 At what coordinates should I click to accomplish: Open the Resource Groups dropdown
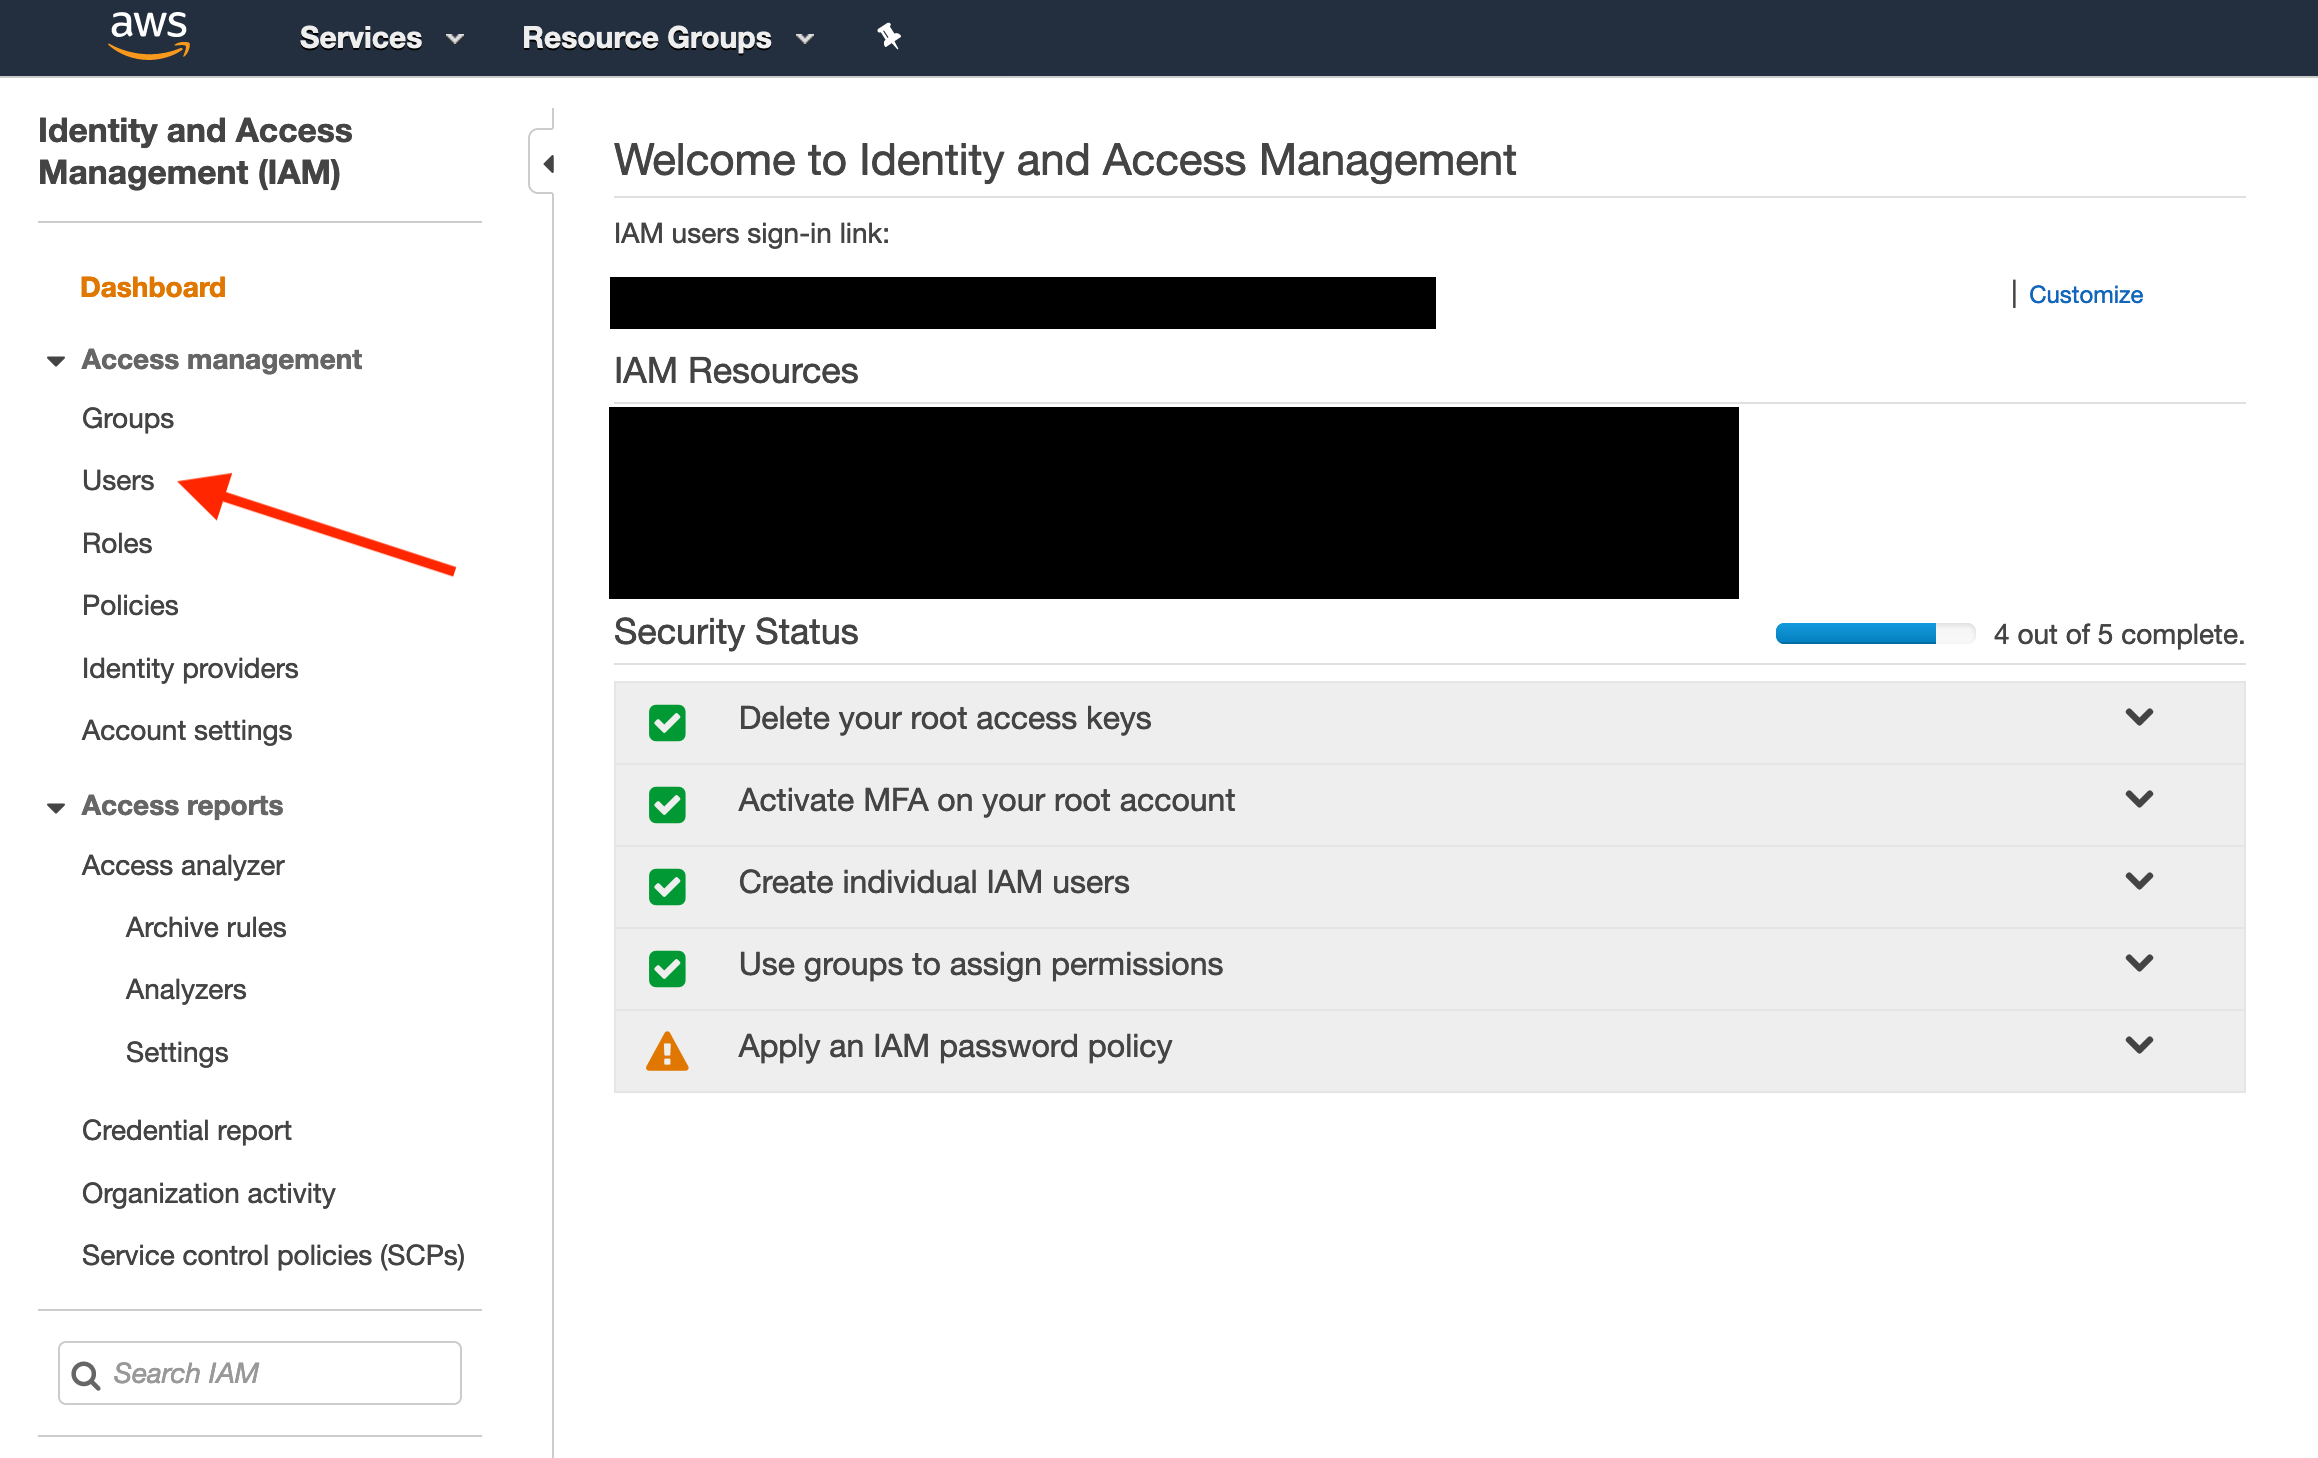click(668, 38)
